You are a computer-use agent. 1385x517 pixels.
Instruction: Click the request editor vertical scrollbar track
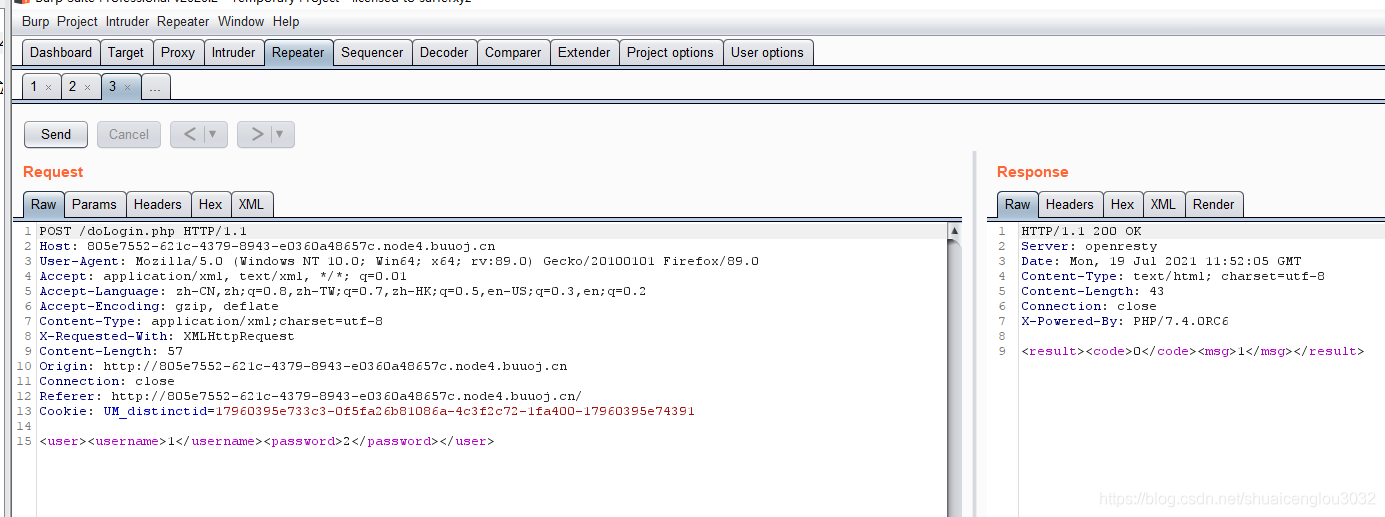point(954,380)
